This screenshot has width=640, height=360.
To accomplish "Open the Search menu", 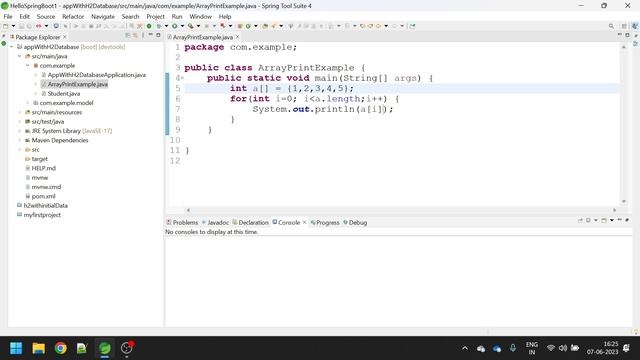I will coord(131,17).
